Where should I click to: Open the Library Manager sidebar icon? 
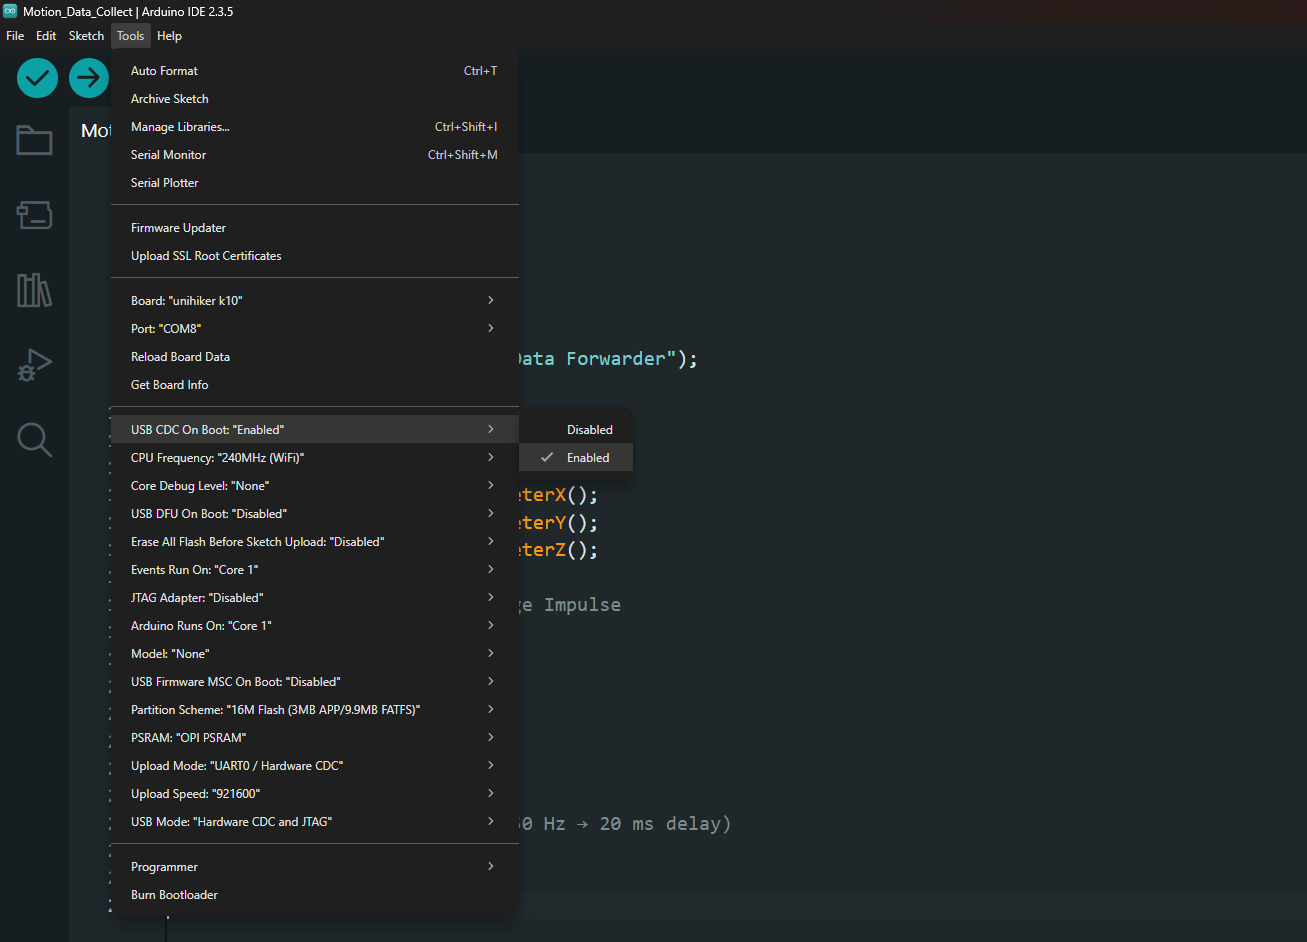(34, 290)
